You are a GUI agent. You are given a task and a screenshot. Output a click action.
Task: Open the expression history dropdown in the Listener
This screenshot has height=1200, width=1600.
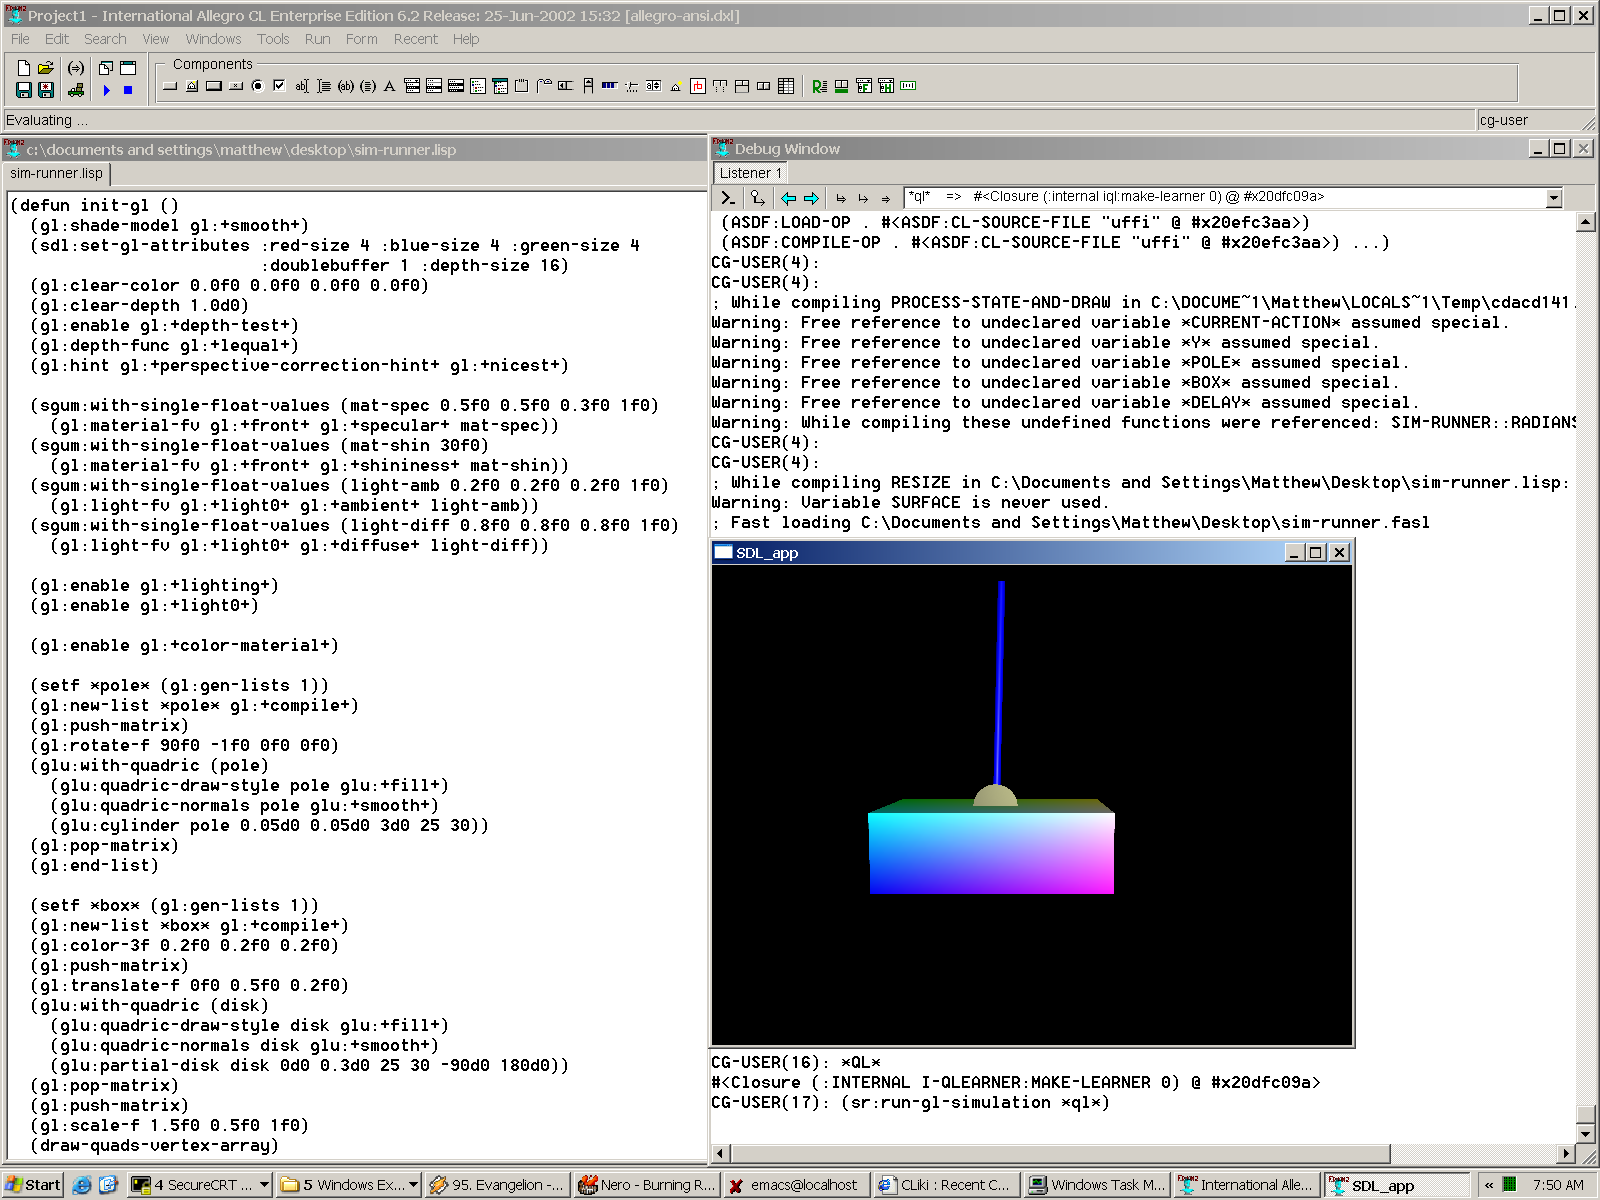1556,197
